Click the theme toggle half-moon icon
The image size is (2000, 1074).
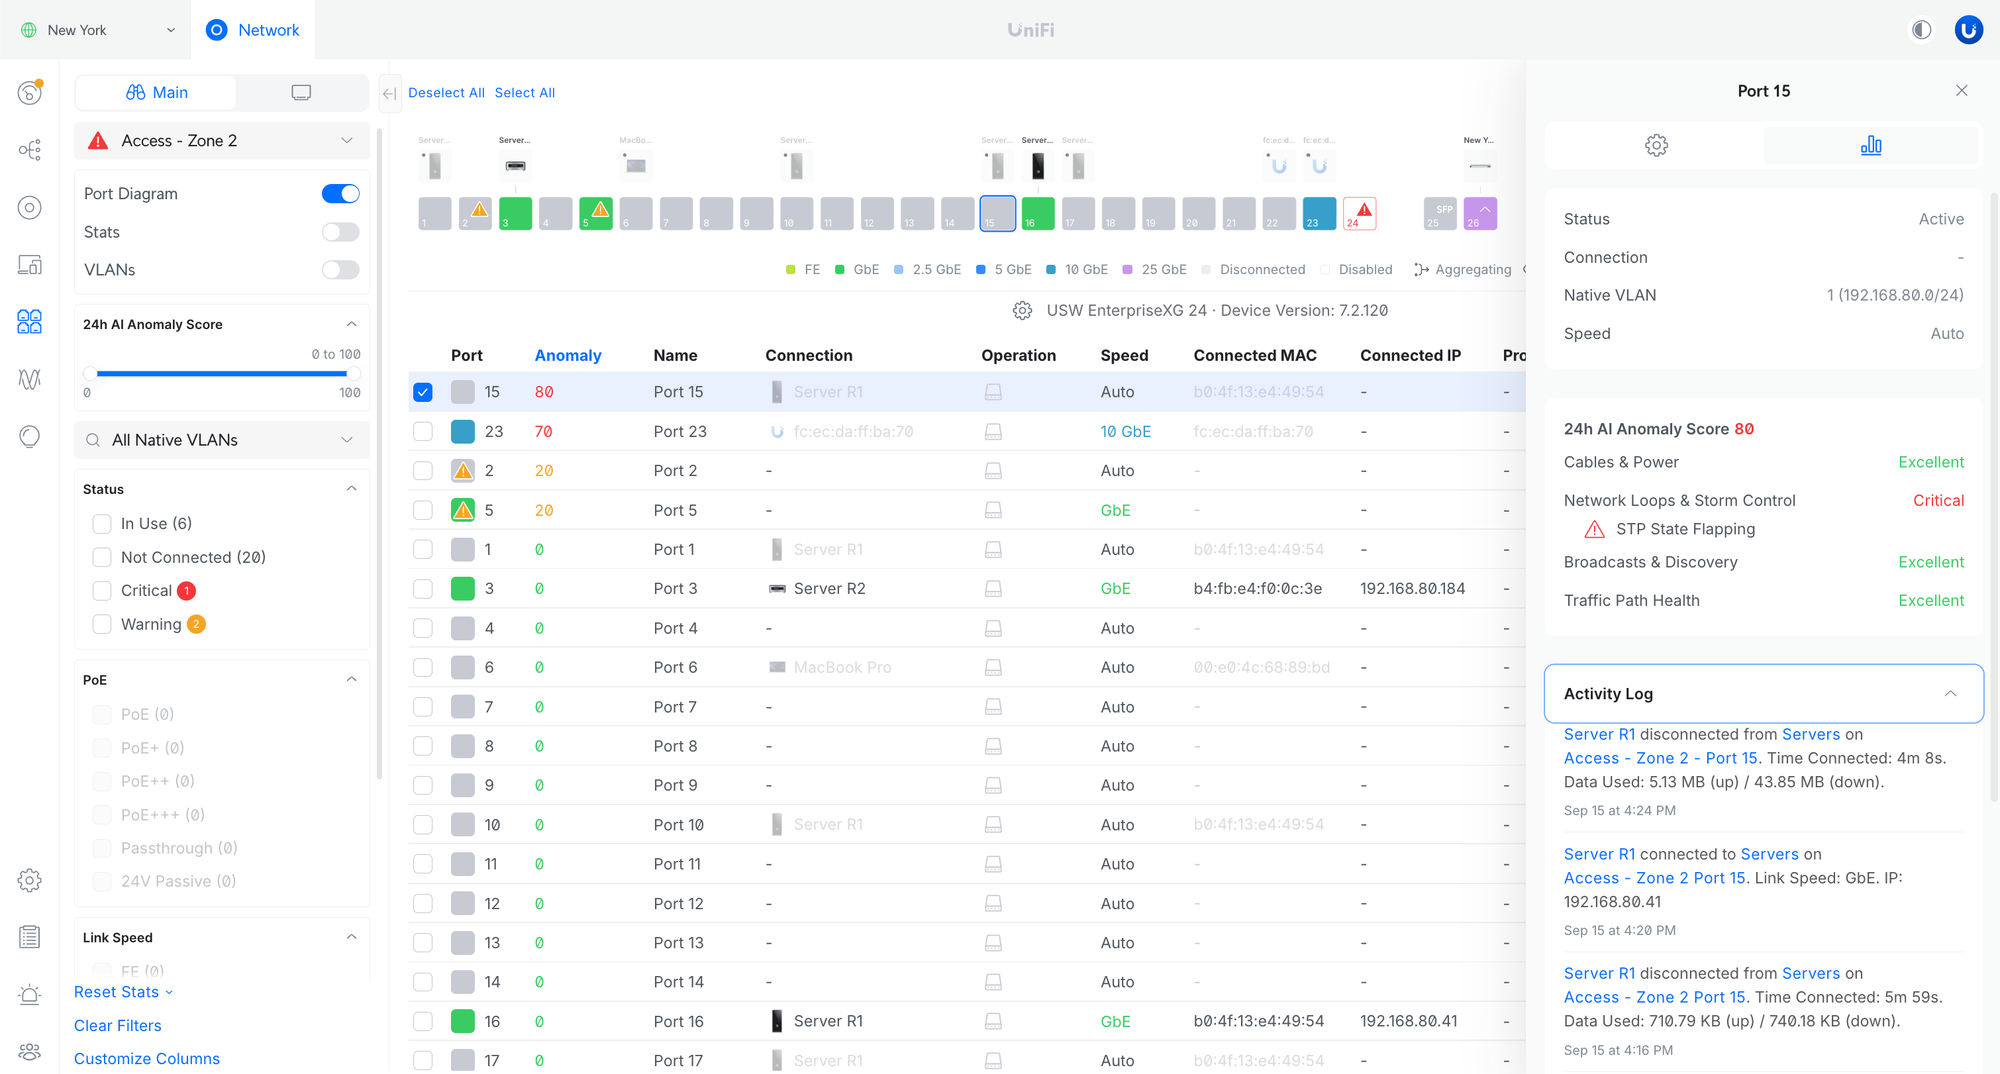coord(1921,30)
